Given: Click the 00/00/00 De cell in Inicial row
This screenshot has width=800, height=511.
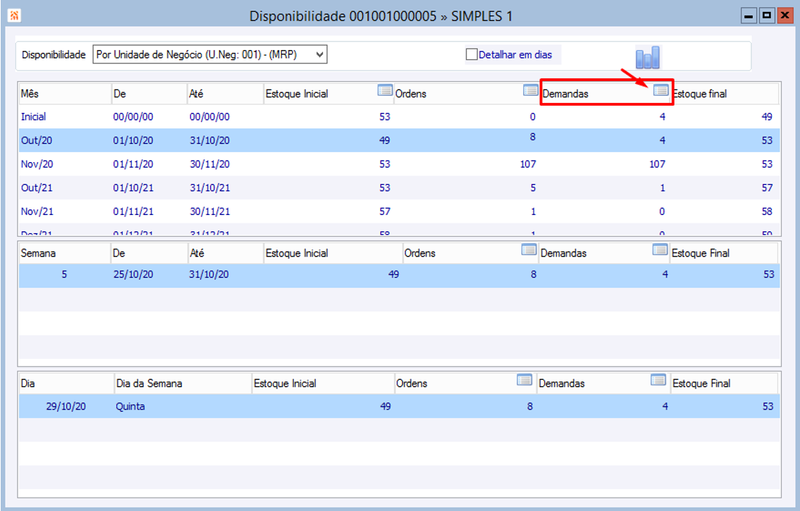Looking at the screenshot, I should [133, 117].
